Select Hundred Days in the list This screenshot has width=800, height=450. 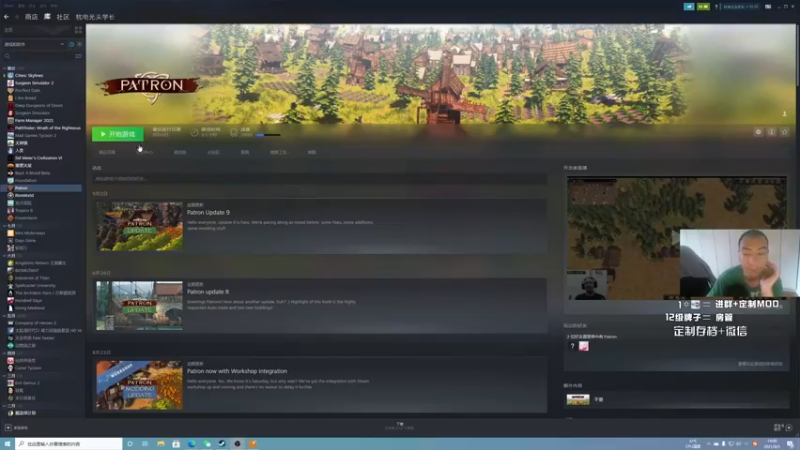pos(28,301)
